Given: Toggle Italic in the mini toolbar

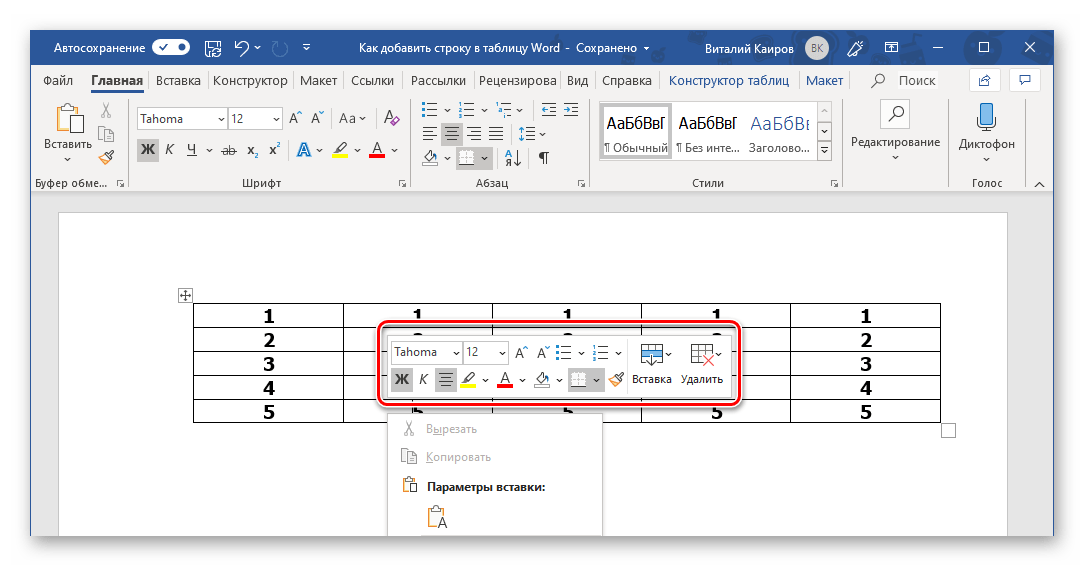Looking at the screenshot, I should coord(423,379).
